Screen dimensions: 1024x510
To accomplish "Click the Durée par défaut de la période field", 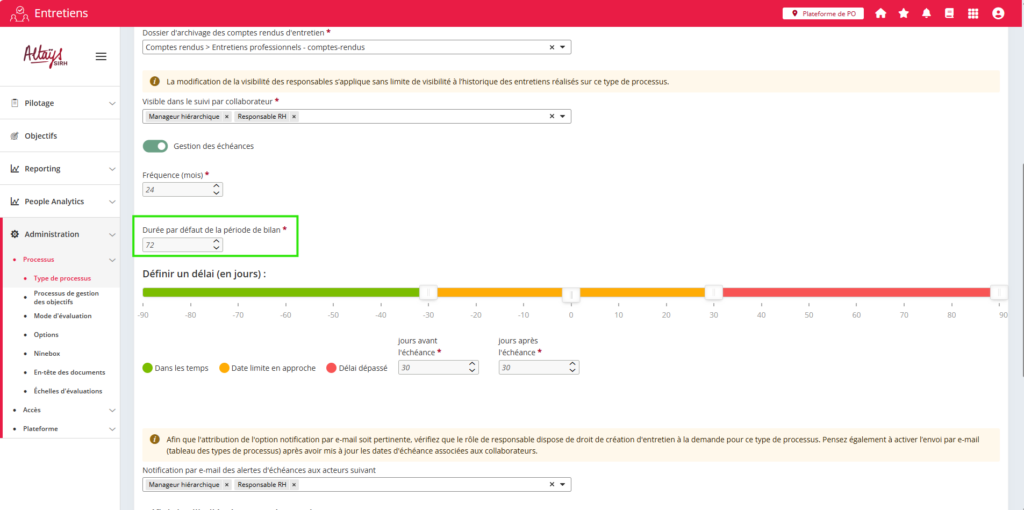I will [x=176, y=244].
